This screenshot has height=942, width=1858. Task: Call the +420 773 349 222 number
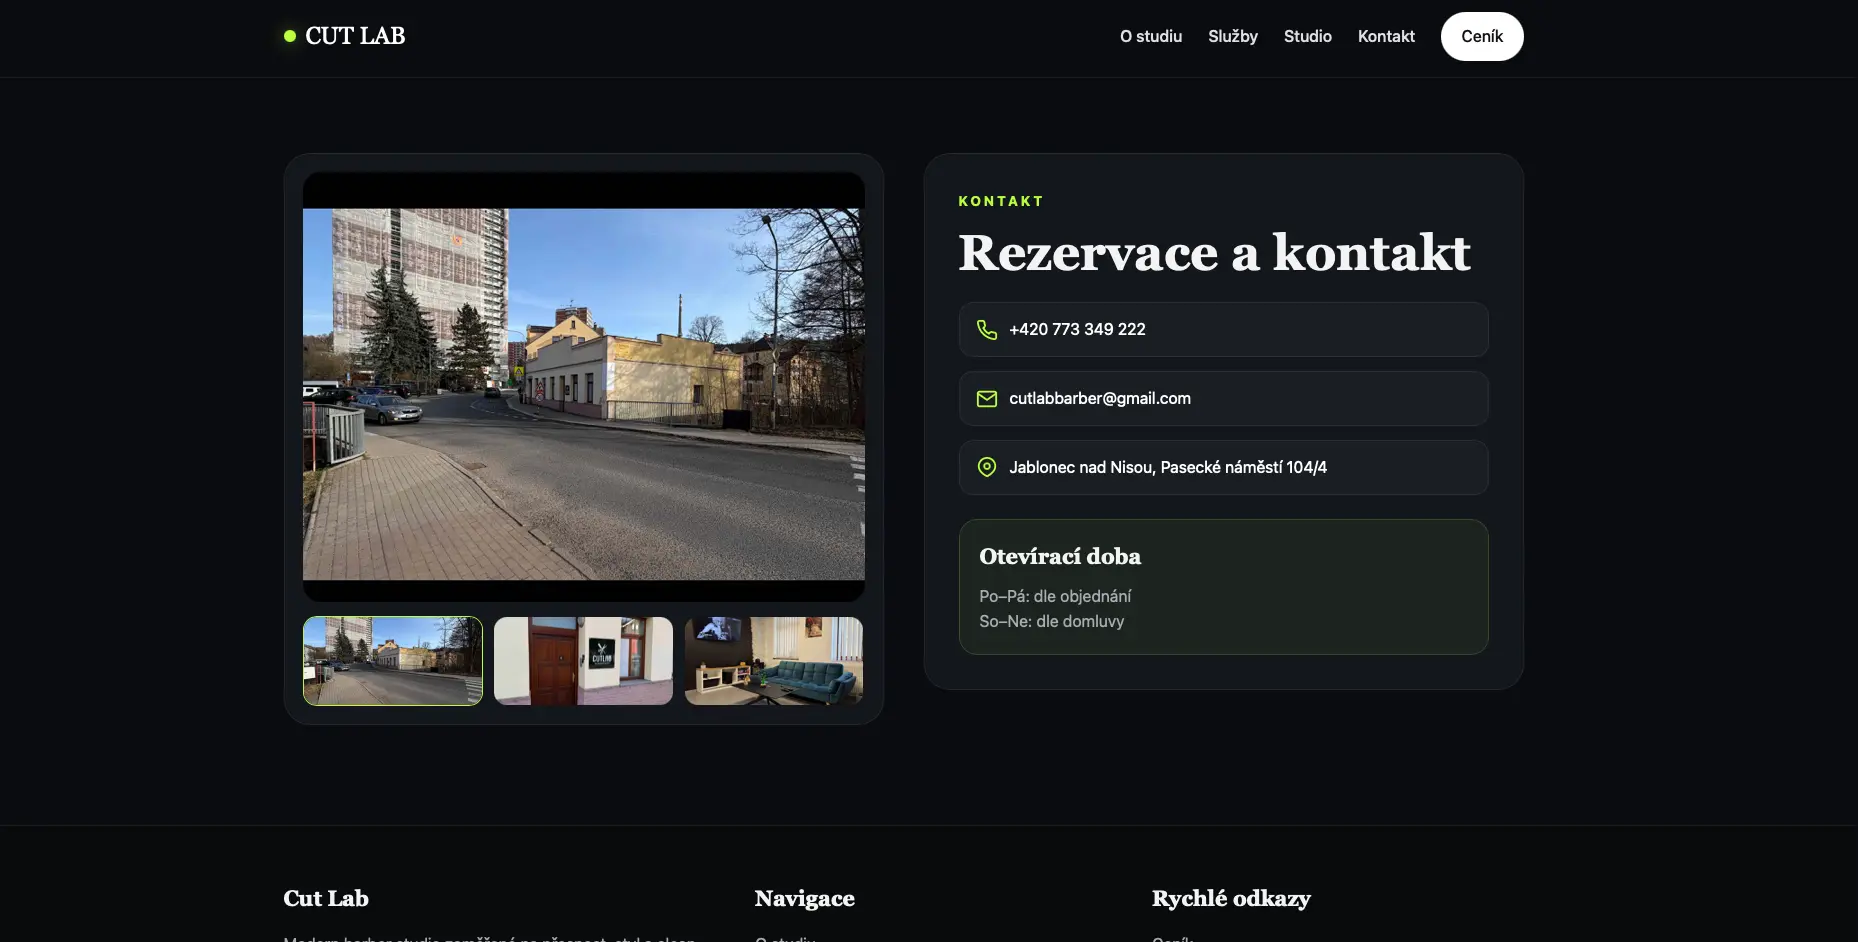pos(1077,330)
